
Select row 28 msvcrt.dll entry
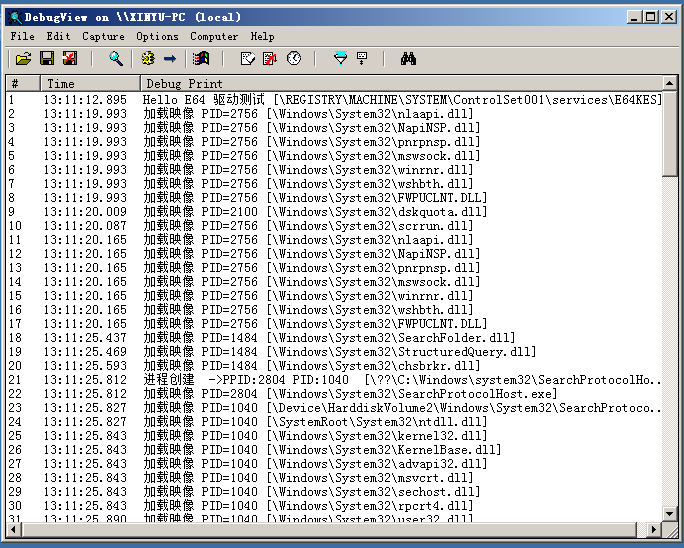coord(334,477)
